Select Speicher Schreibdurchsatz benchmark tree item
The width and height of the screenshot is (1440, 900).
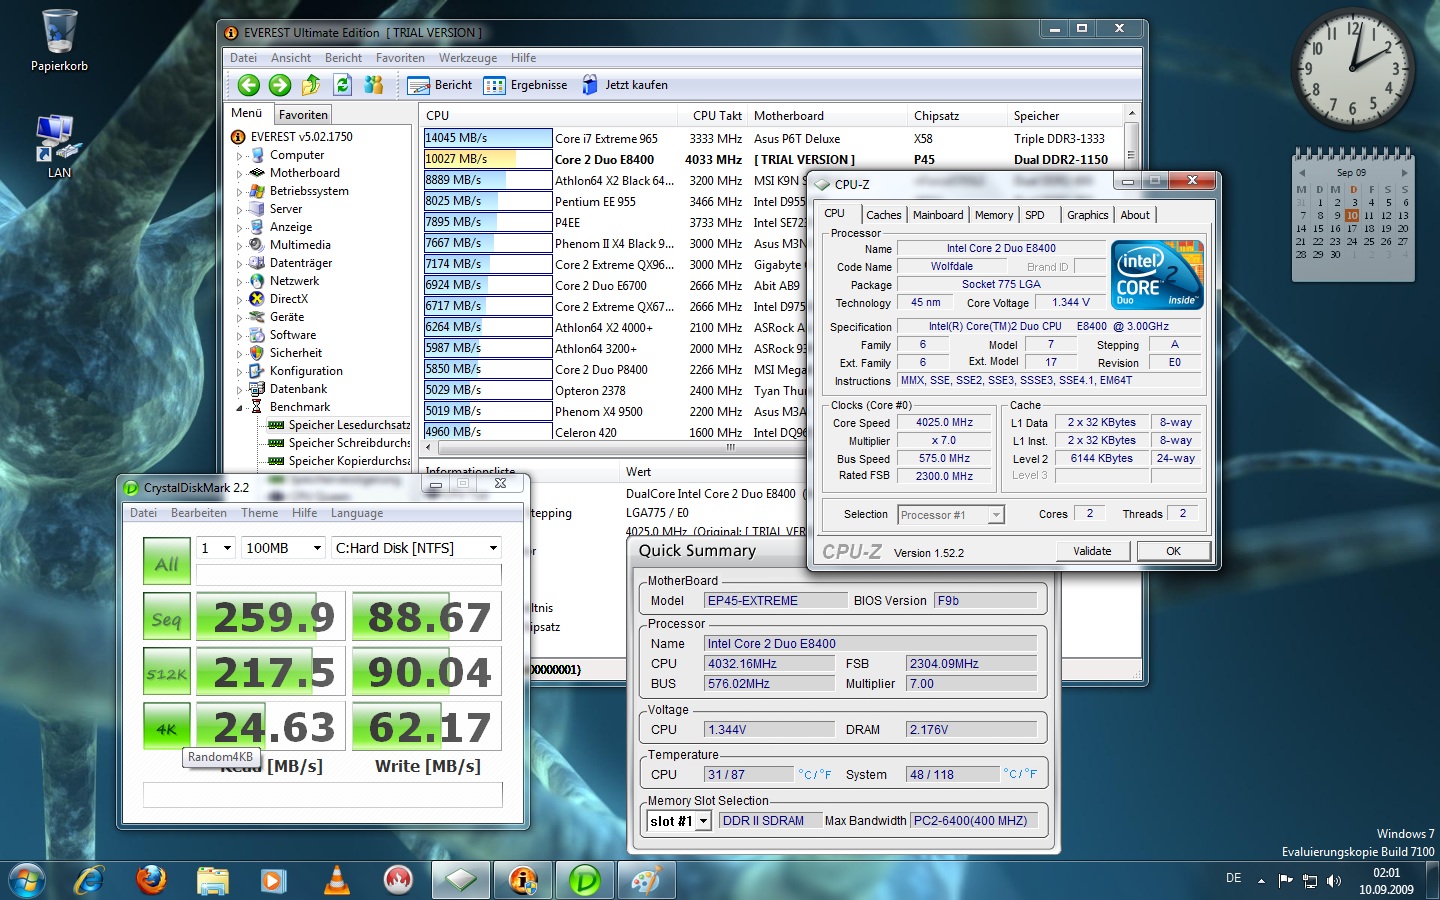pos(348,443)
